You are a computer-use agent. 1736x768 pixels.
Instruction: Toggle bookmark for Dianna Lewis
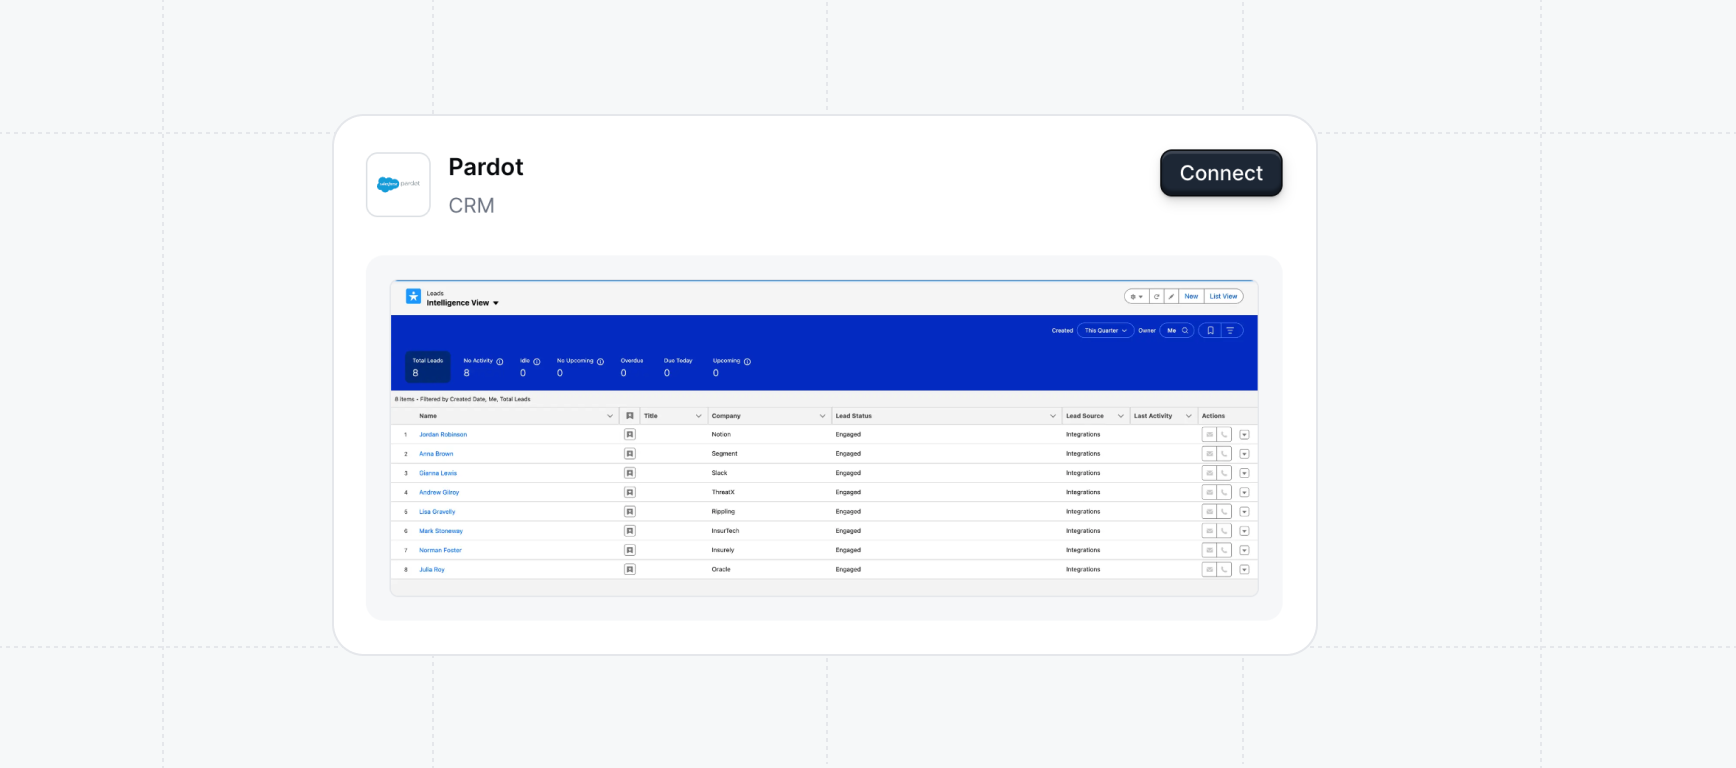coord(630,473)
